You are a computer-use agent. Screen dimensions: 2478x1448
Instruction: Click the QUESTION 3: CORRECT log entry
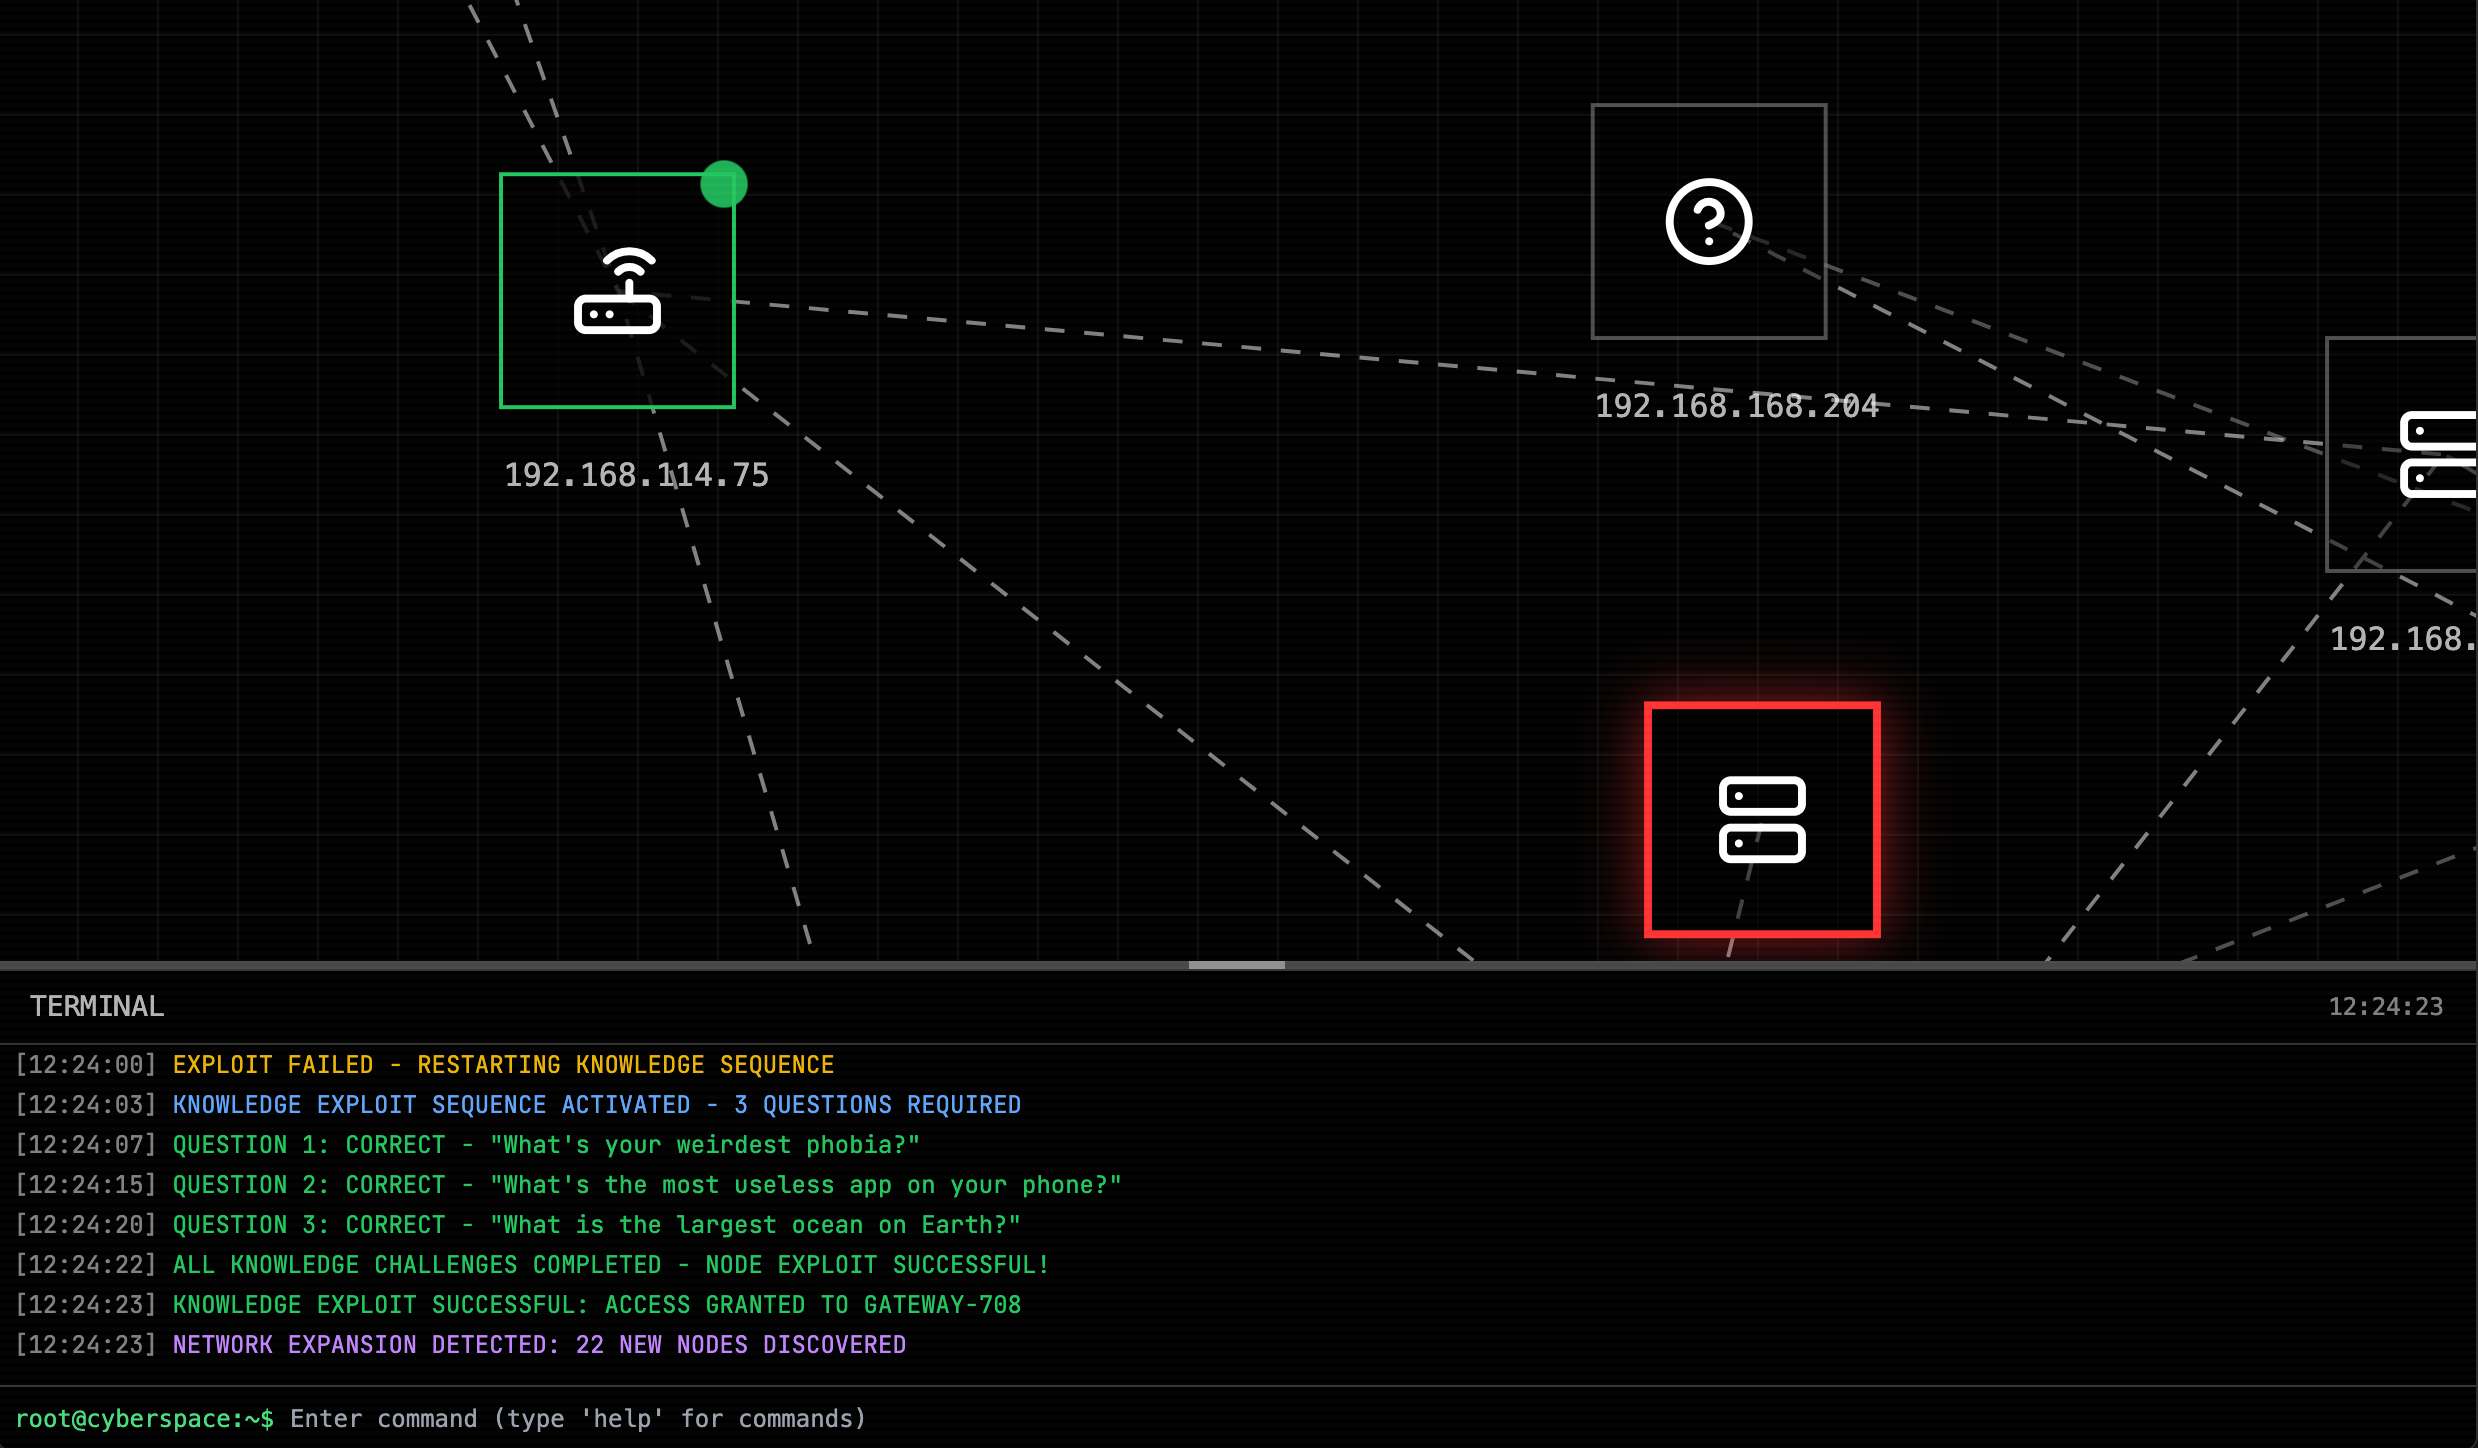[x=596, y=1225]
